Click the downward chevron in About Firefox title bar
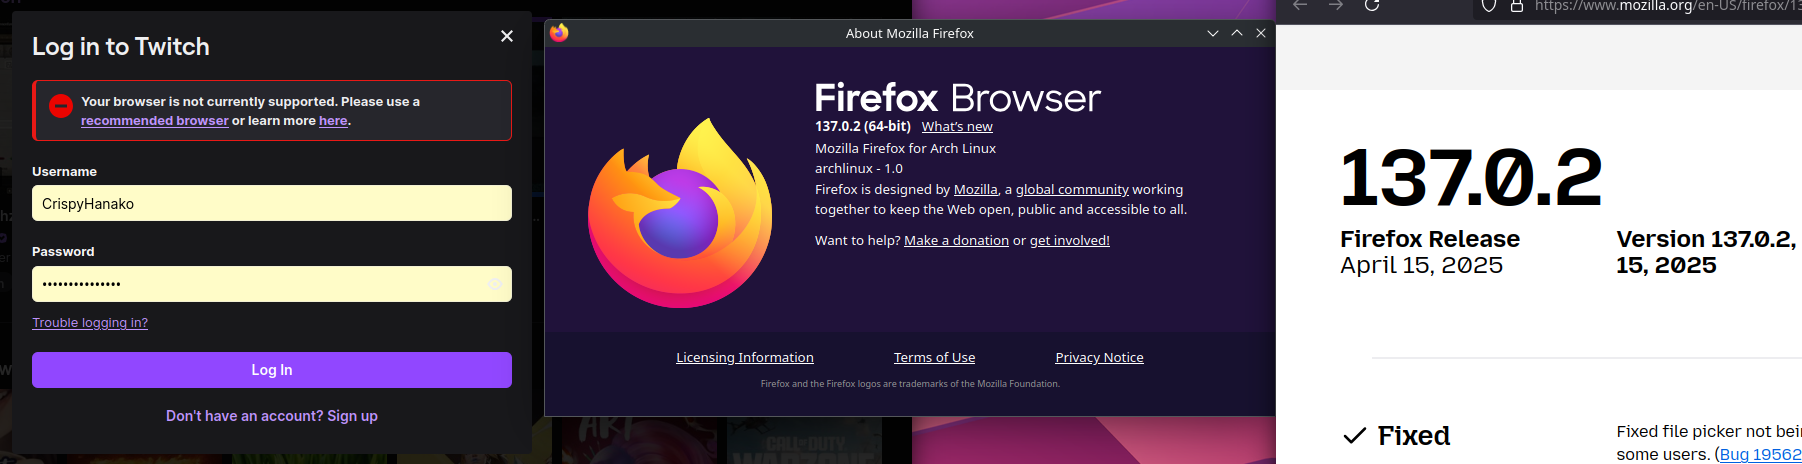The height and width of the screenshot is (464, 1802). coord(1213,33)
